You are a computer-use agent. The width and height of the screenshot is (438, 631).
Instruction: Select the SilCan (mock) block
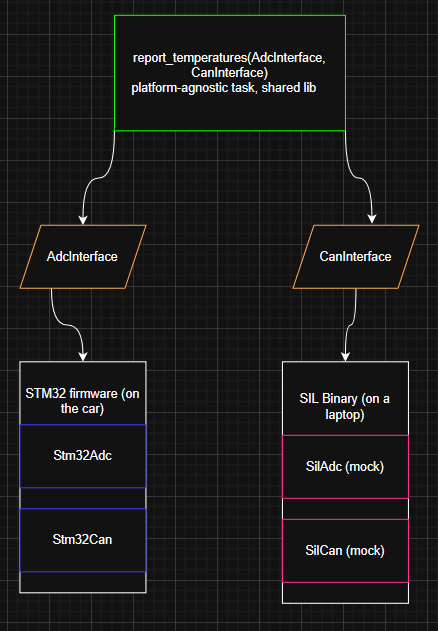pos(345,551)
